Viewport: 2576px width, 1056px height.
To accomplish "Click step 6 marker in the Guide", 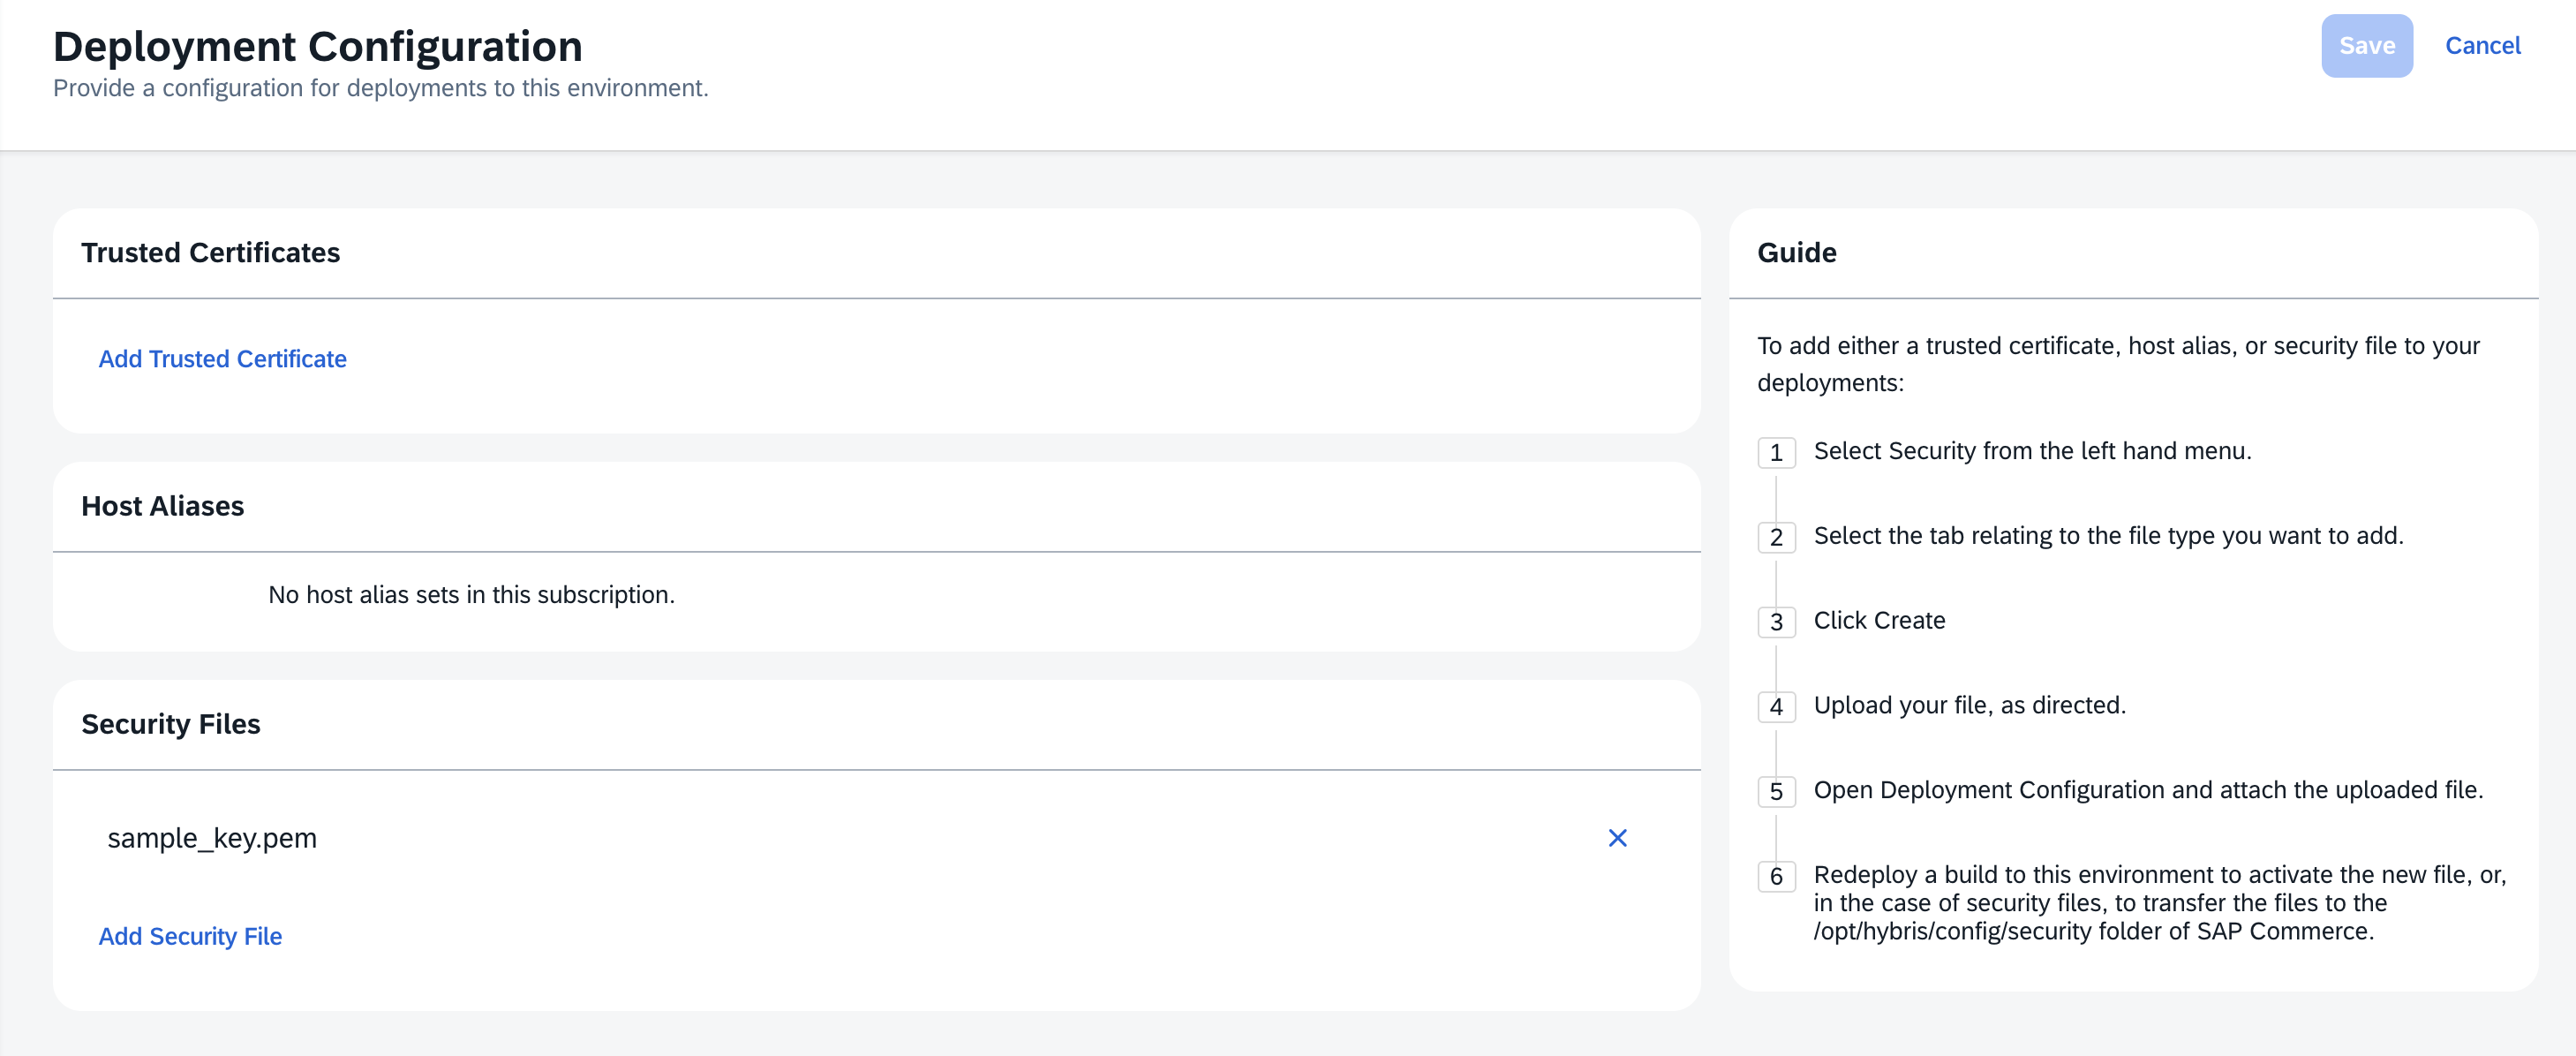I will tap(1776, 875).
